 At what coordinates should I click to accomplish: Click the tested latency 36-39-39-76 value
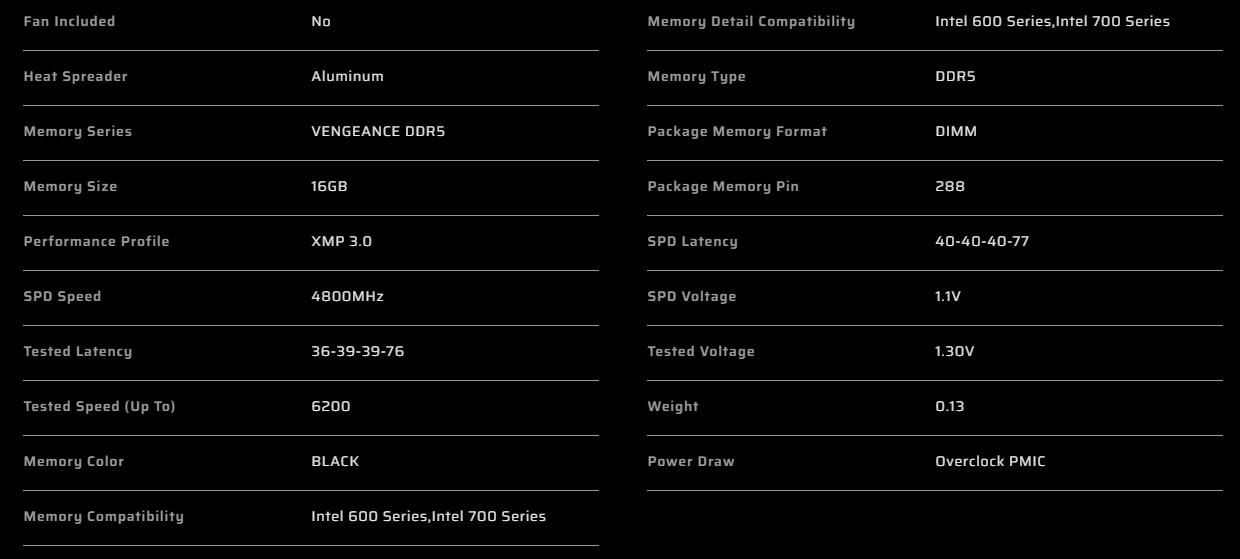click(x=357, y=351)
